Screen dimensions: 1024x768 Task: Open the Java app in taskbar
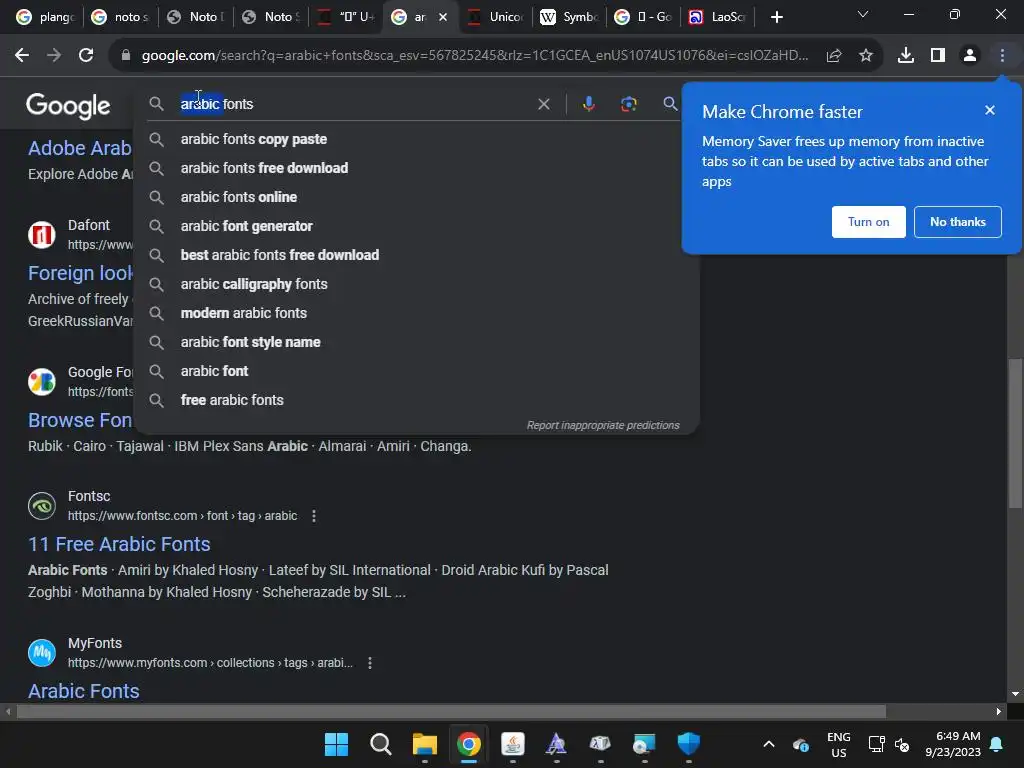pyautogui.click(x=513, y=744)
